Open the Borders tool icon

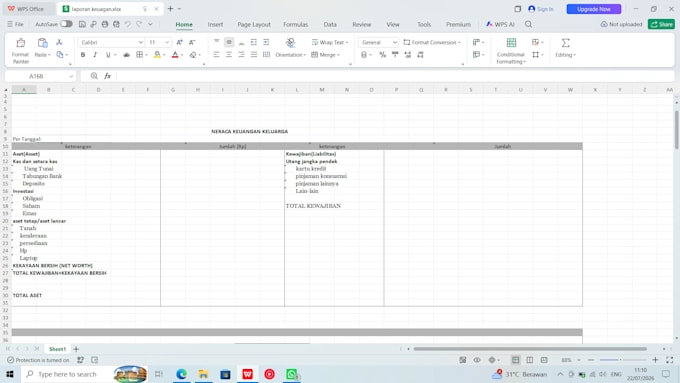[140, 55]
